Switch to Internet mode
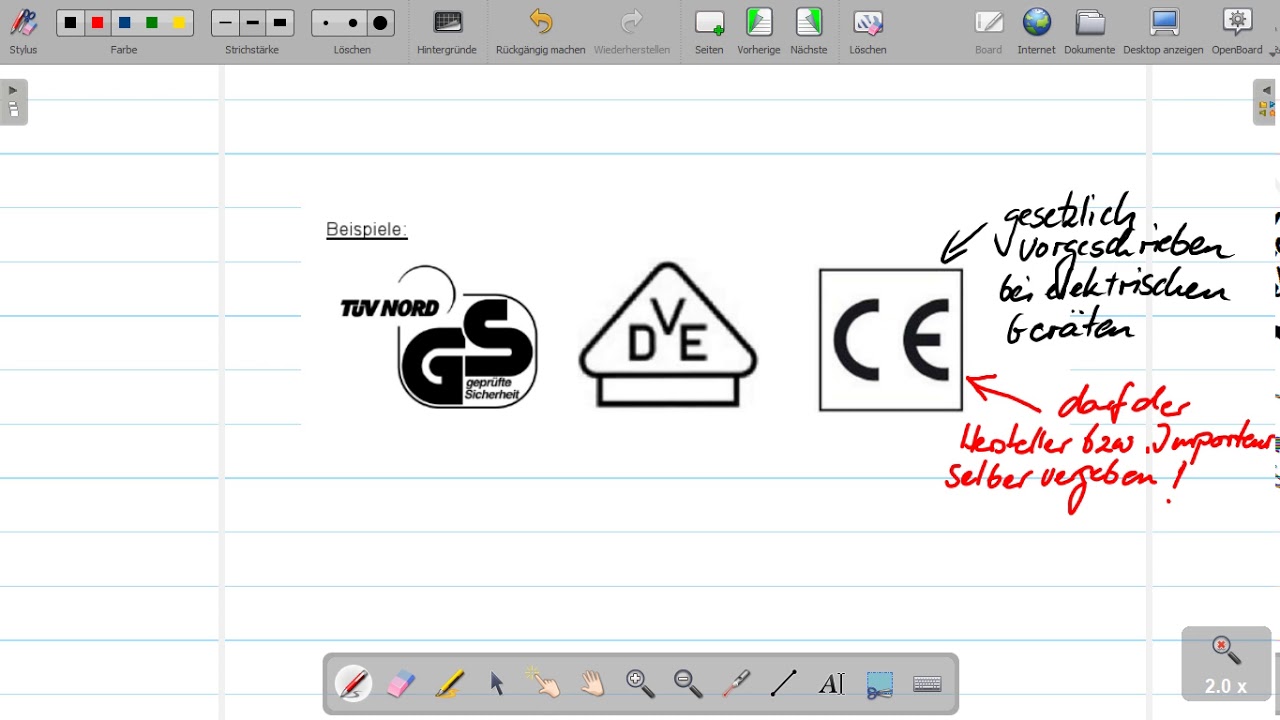Viewport: 1280px width, 720px height. (1036, 31)
